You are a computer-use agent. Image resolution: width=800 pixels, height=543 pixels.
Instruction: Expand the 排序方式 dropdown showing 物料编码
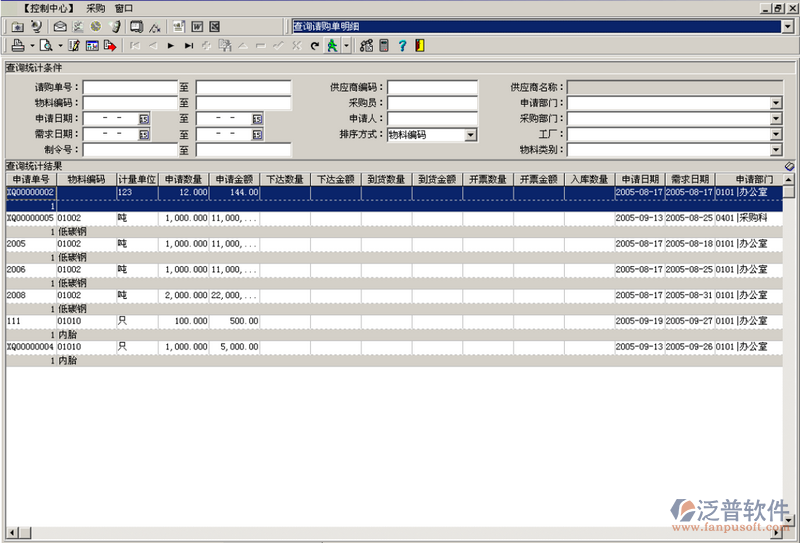[x=471, y=134]
